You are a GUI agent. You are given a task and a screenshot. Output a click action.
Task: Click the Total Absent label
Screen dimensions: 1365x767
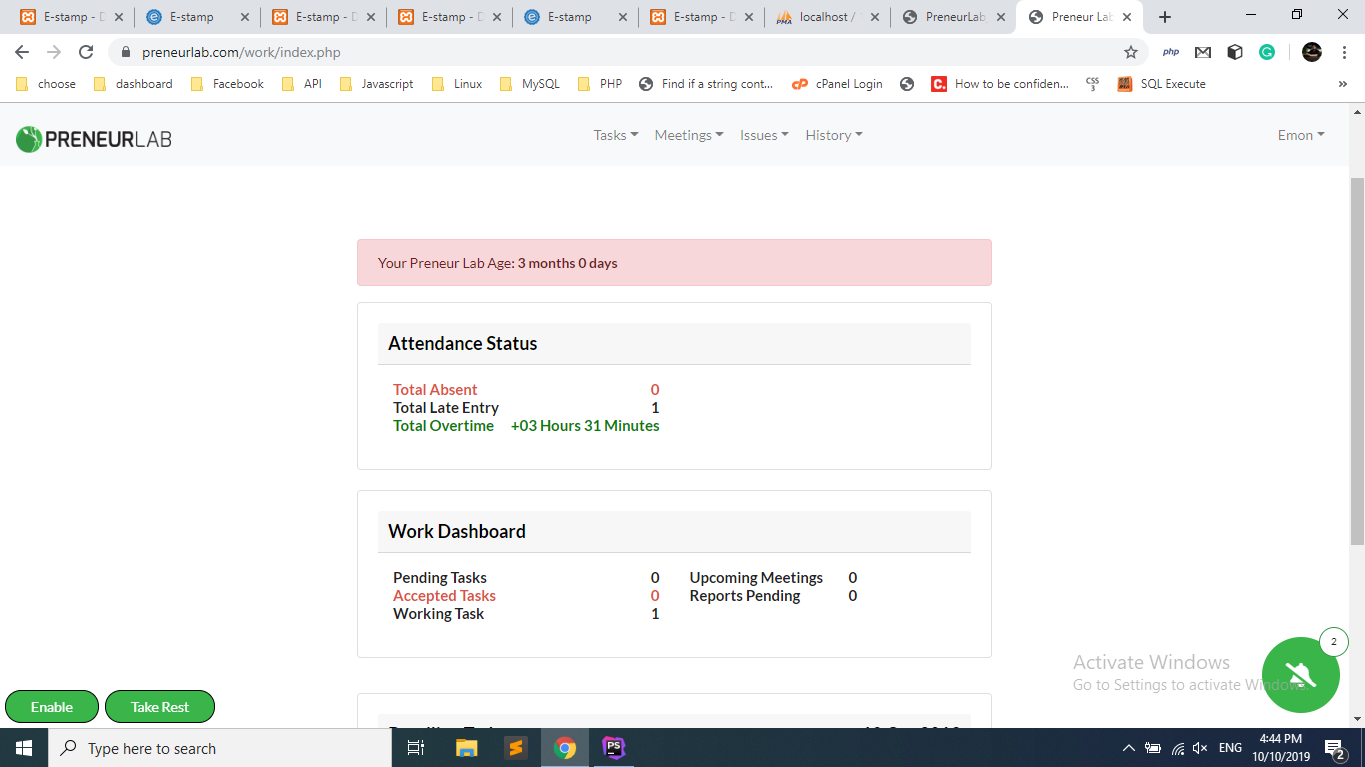(435, 390)
